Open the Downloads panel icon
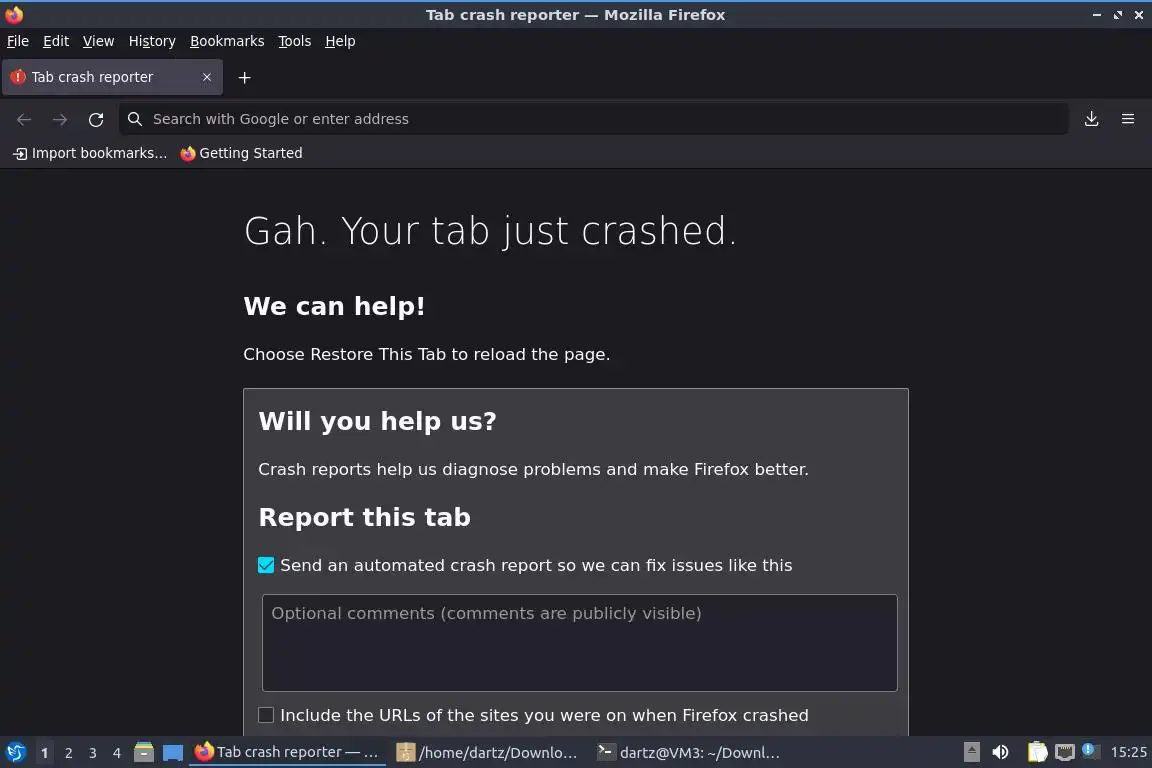1152x768 pixels. pos(1091,118)
